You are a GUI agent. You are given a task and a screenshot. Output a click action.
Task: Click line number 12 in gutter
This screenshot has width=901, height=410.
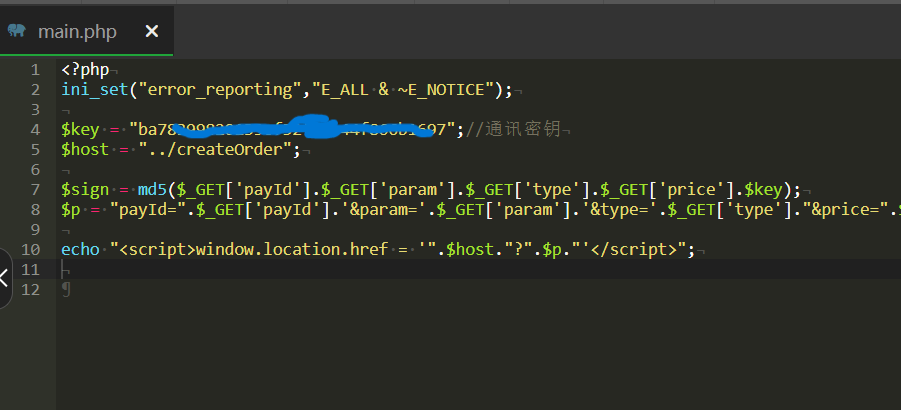31,290
